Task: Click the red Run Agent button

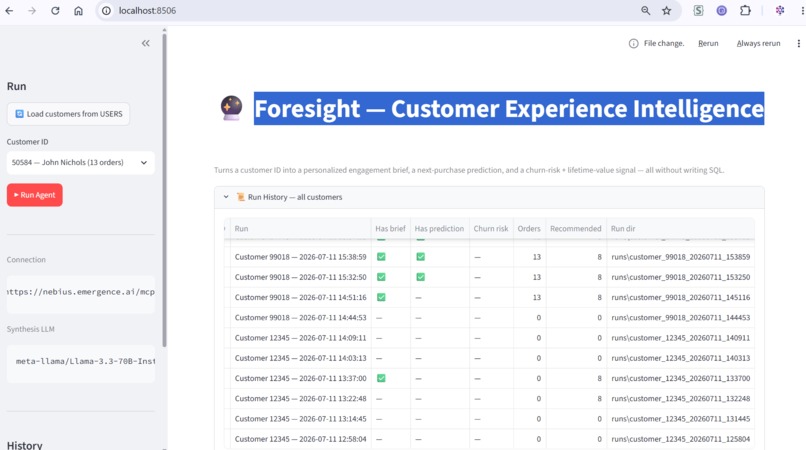Action: [34, 195]
